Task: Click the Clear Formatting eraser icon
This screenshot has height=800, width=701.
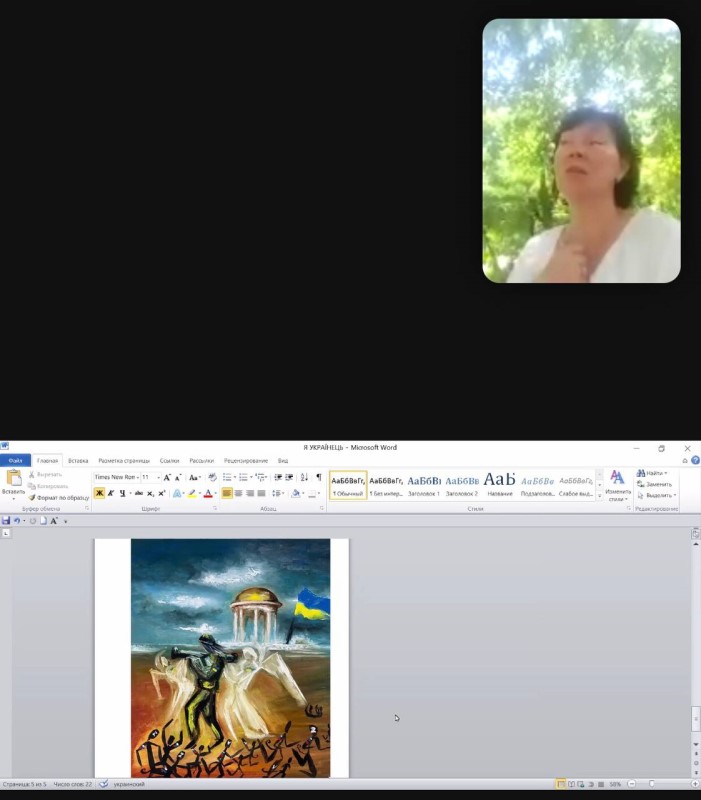Action: coord(212,478)
